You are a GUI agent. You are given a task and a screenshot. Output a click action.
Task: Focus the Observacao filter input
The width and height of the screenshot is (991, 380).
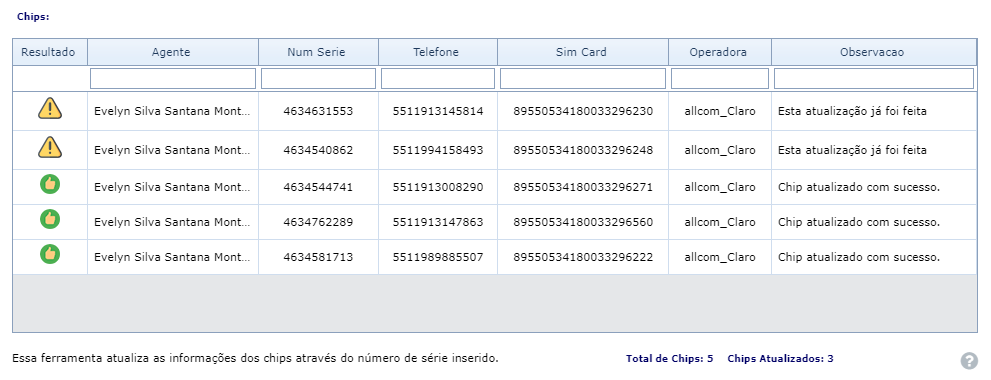pyautogui.click(x=874, y=78)
